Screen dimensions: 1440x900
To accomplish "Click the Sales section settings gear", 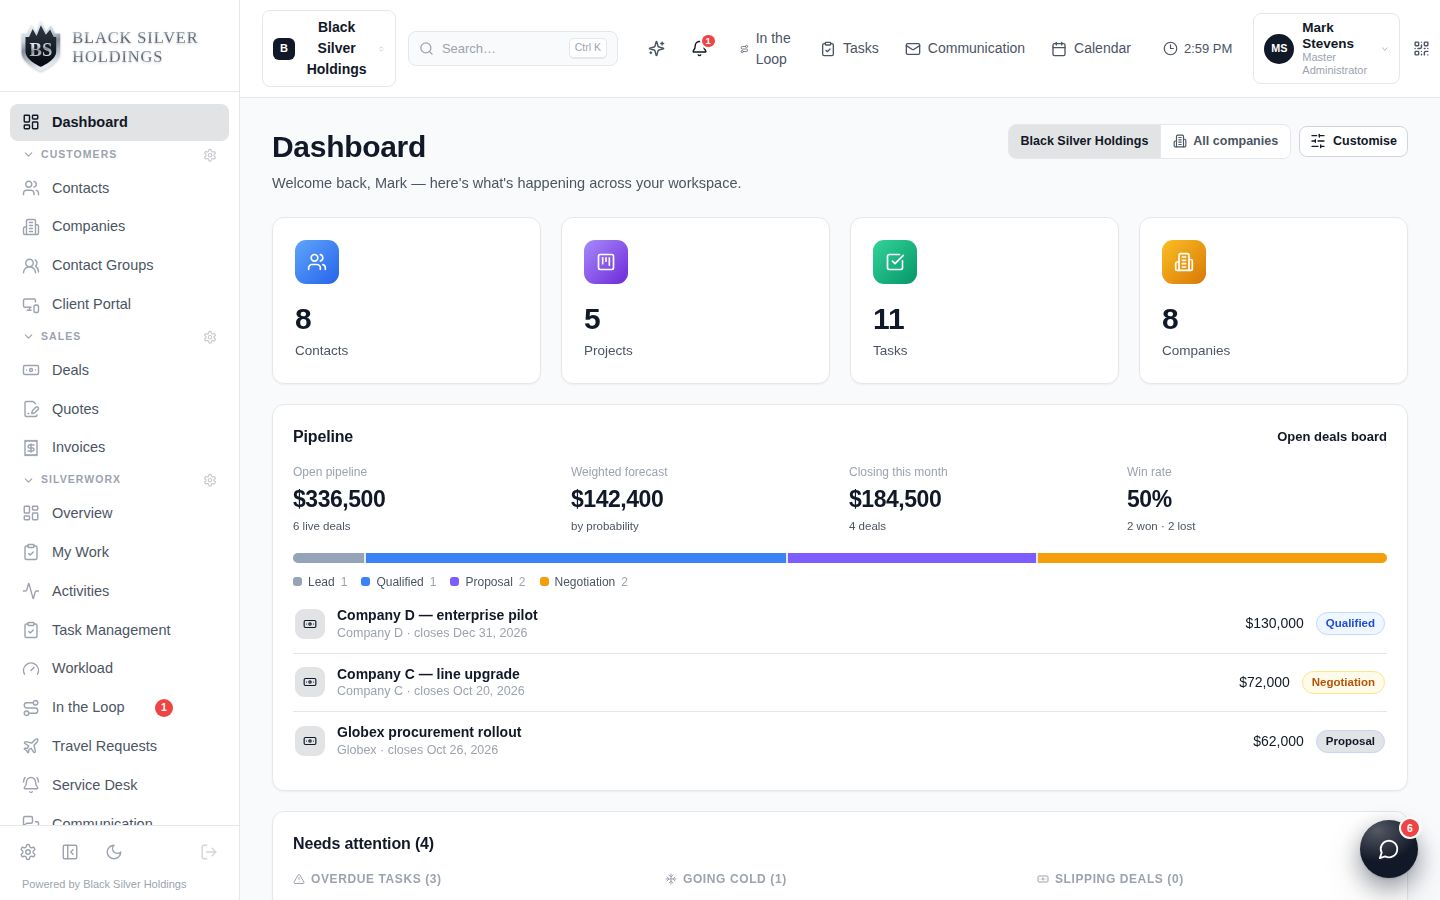I will tap(210, 337).
